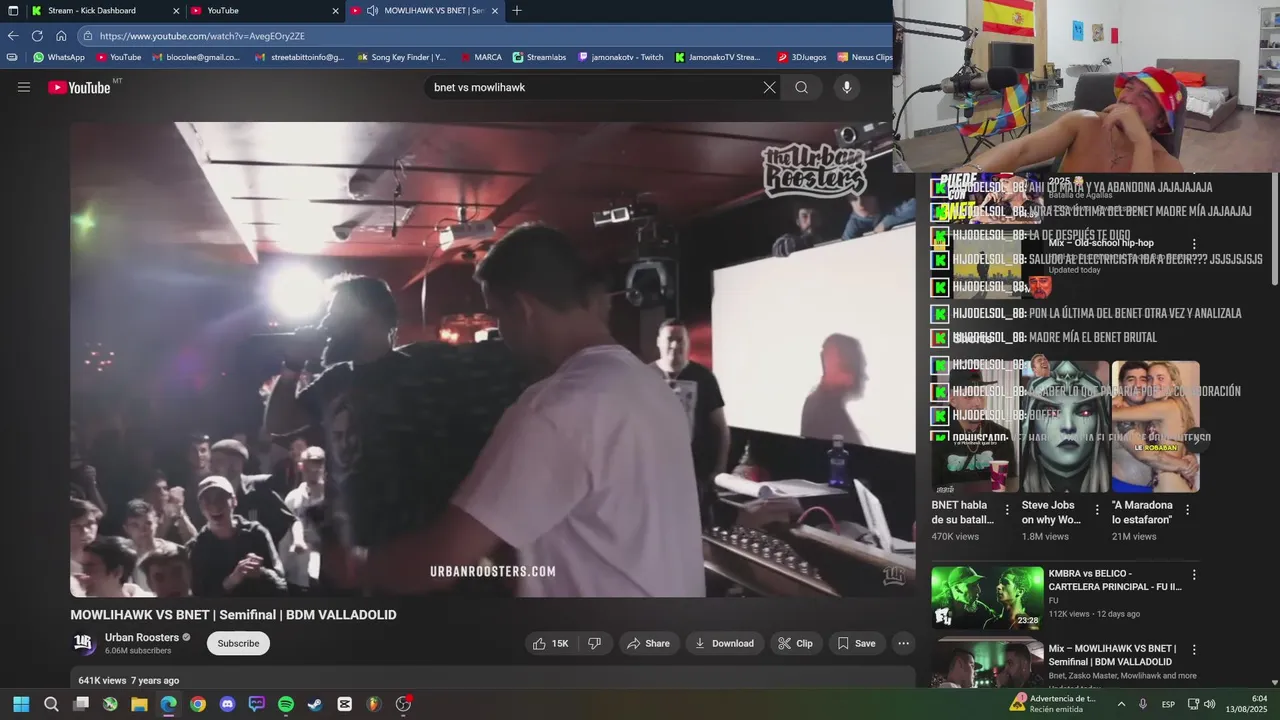View site information lock icon in address bar
The image size is (1280, 720).
[88, 36]
